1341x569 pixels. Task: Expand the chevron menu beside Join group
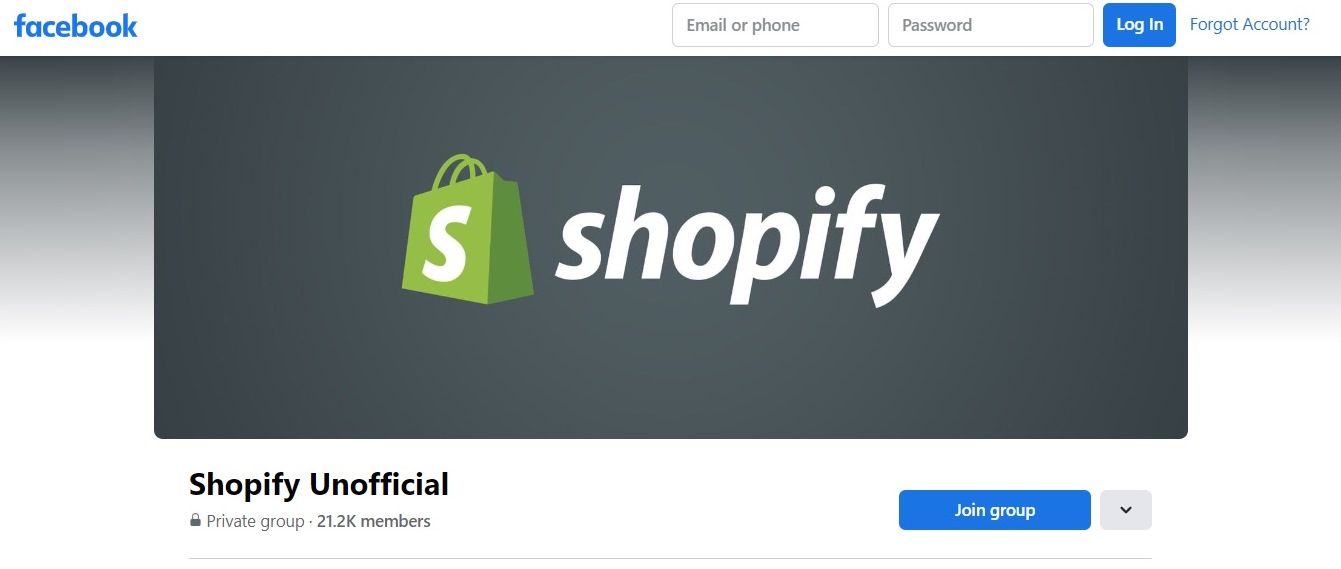(x=1126, y=510)
